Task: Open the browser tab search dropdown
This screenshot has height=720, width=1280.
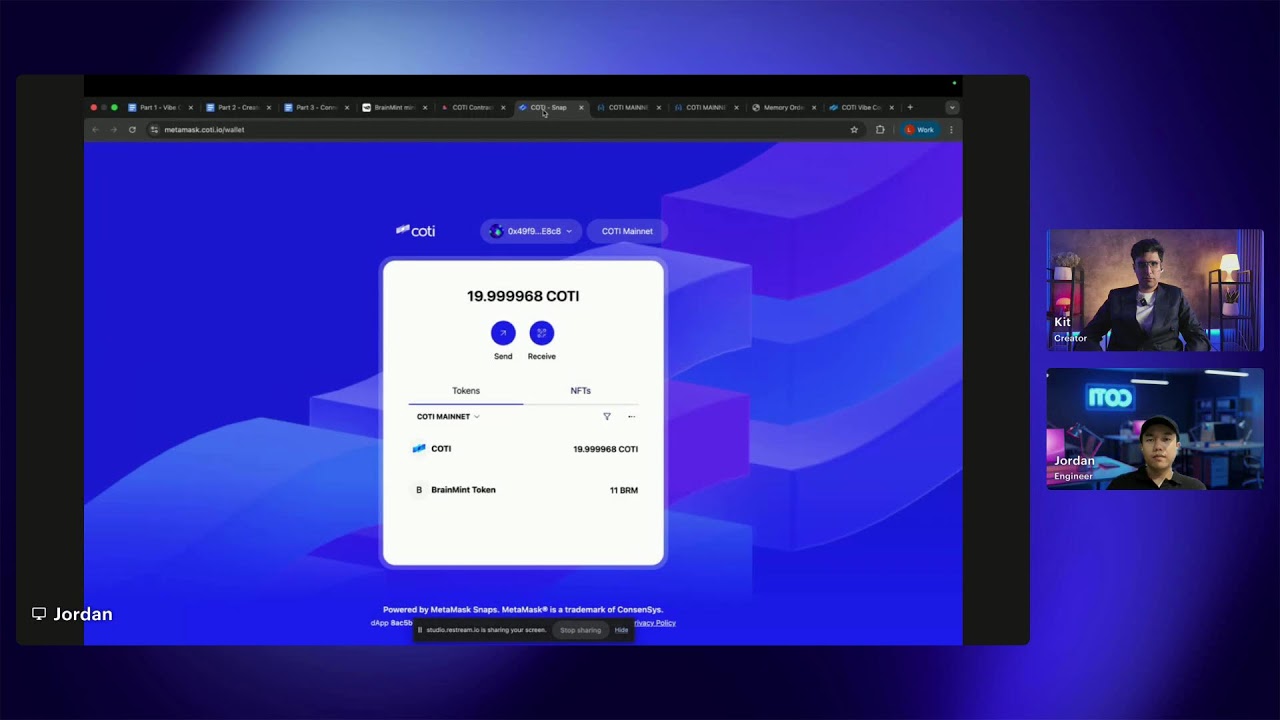Action: click(x=952, y=107)
